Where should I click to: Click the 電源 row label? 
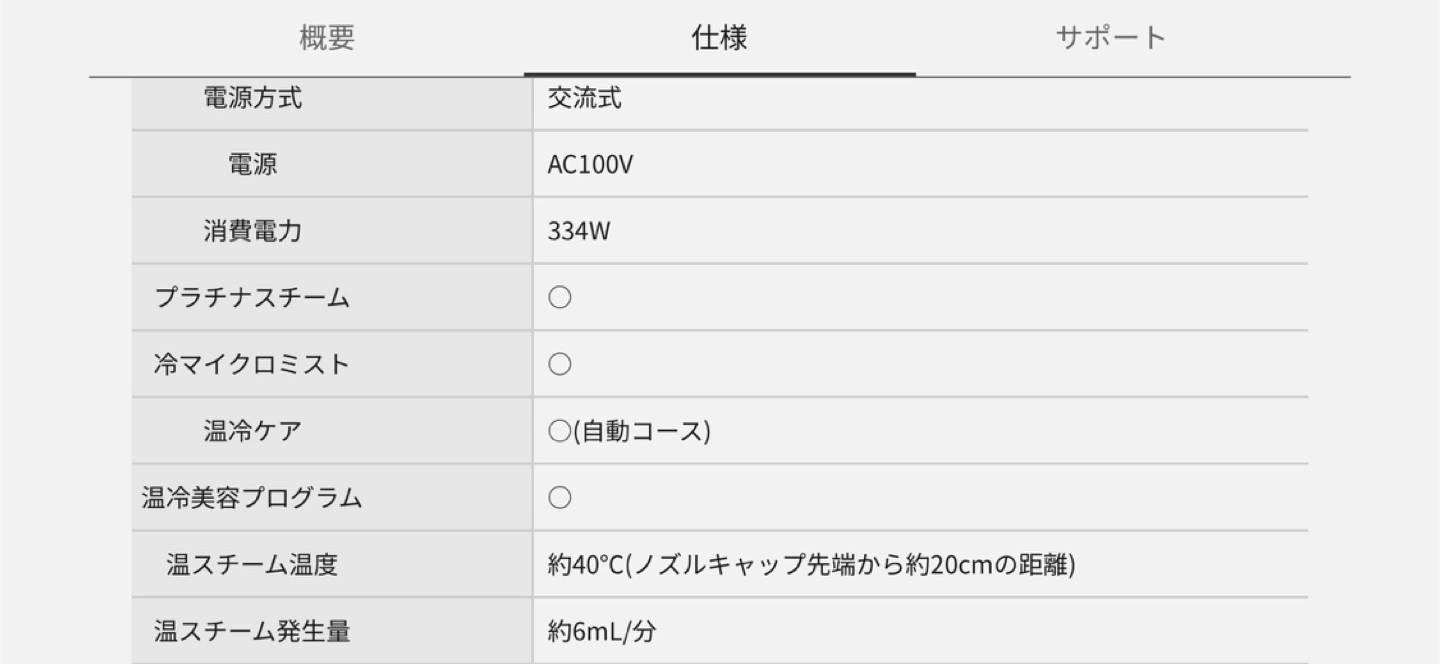253,164
